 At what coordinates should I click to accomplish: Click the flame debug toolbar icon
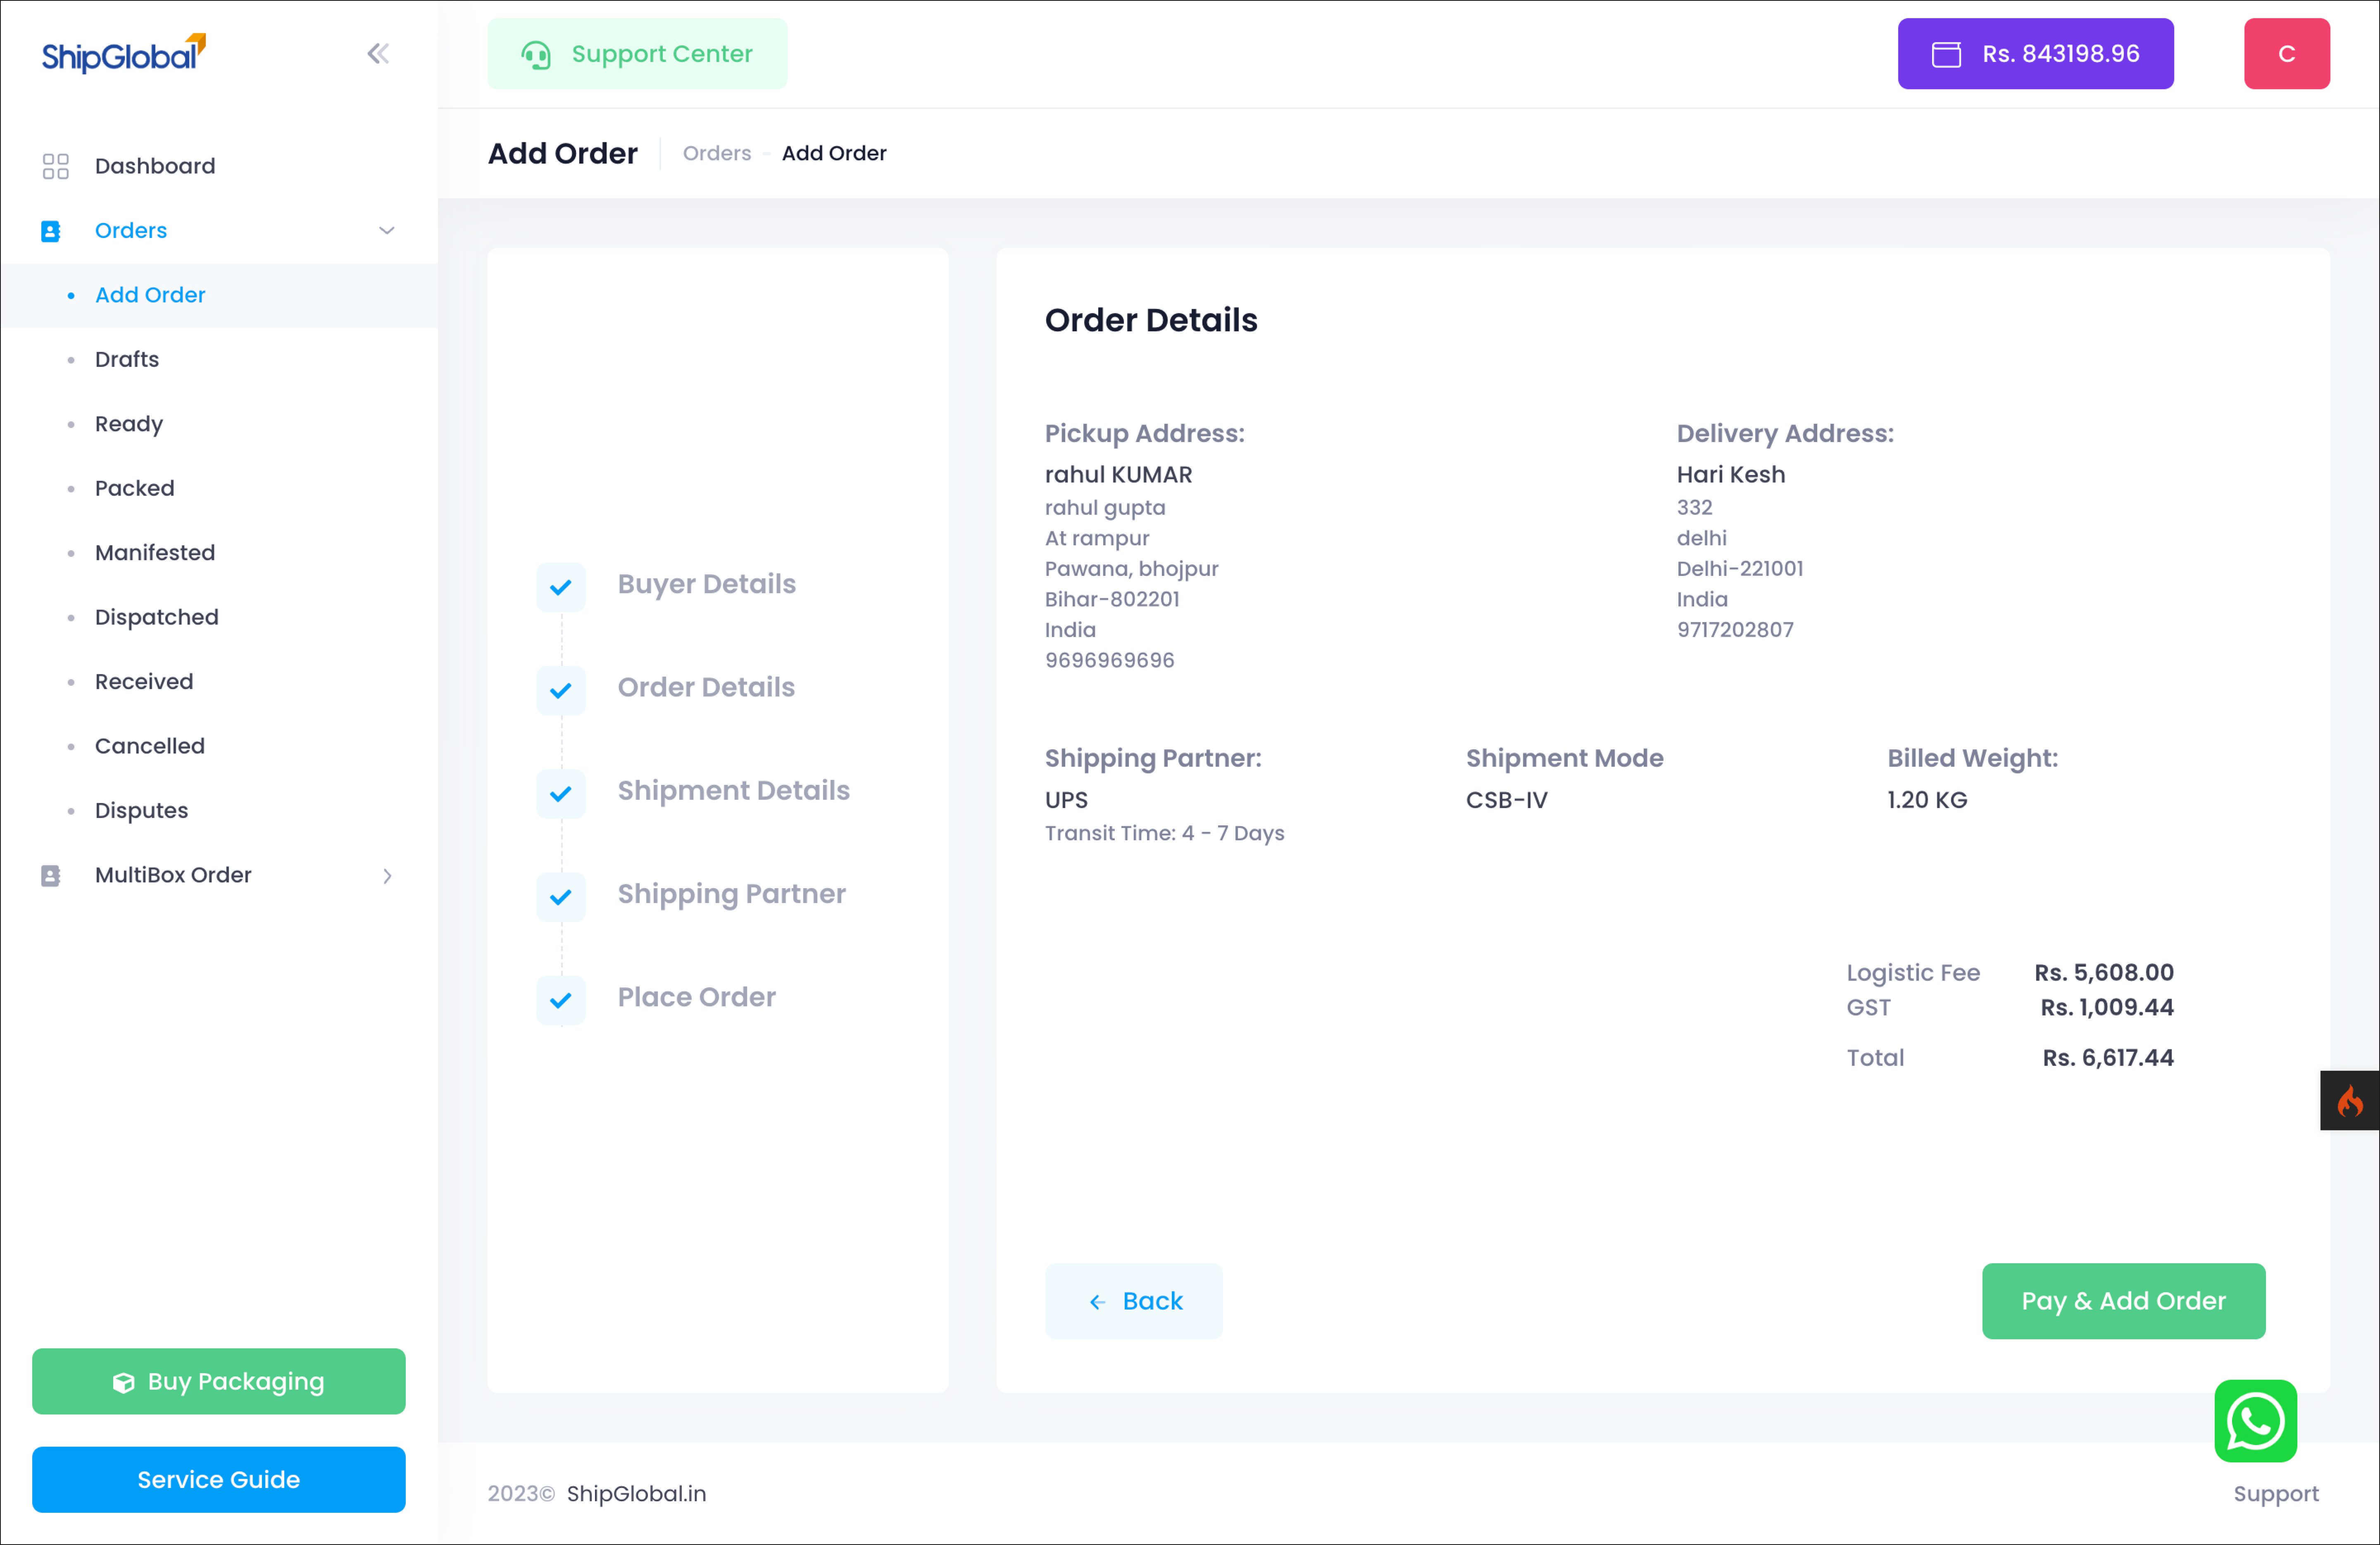click(2349, 1101)
